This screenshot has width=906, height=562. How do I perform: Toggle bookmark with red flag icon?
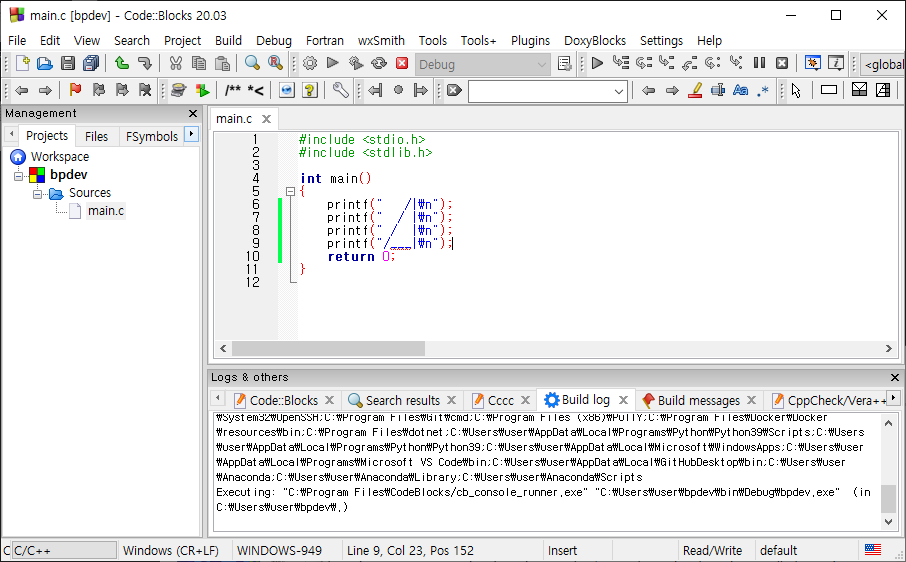click(x=75, y=90)
